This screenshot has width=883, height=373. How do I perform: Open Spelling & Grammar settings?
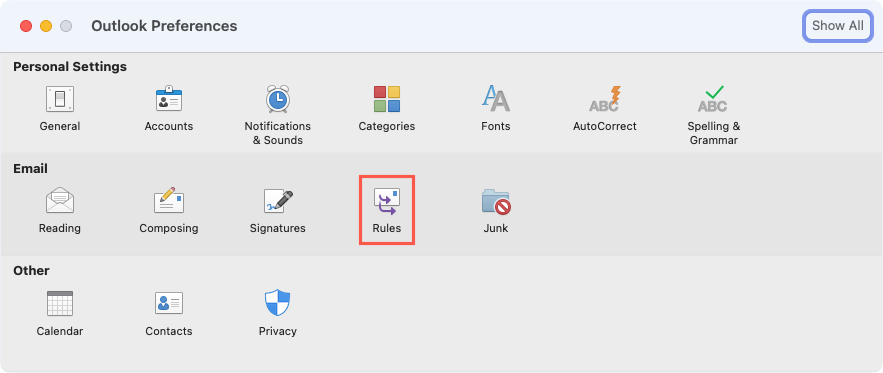click(713, 116)
